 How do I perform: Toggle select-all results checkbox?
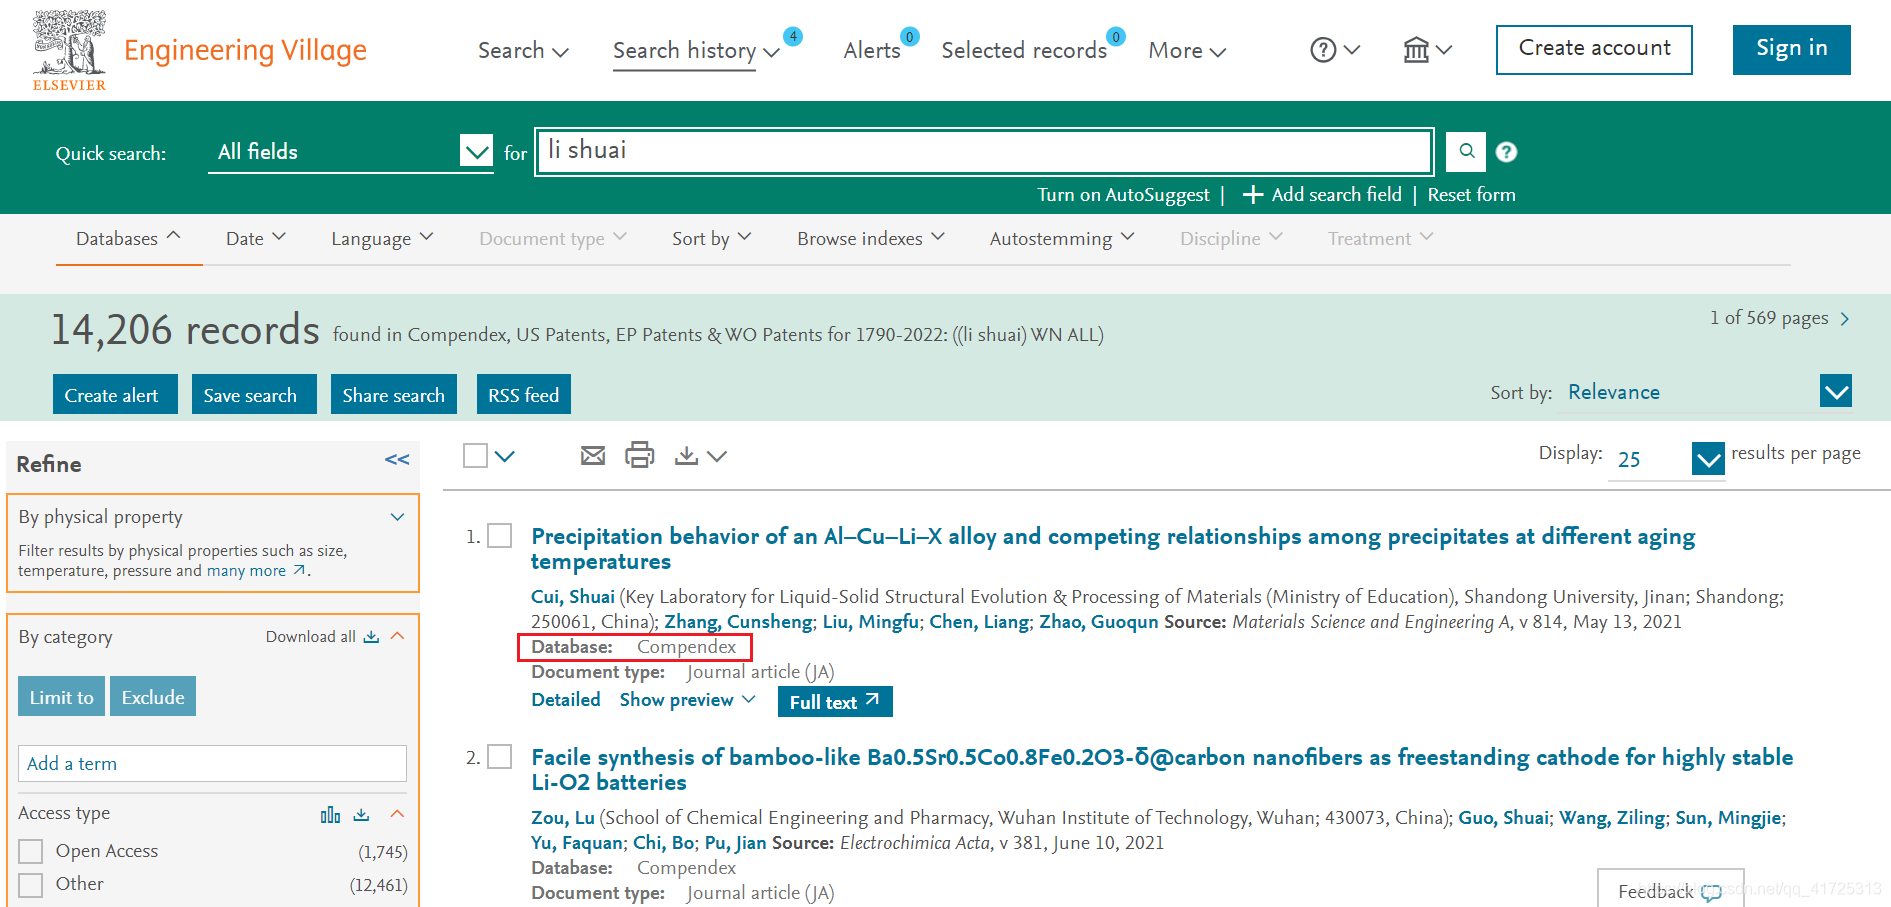(x=476, y=456)
